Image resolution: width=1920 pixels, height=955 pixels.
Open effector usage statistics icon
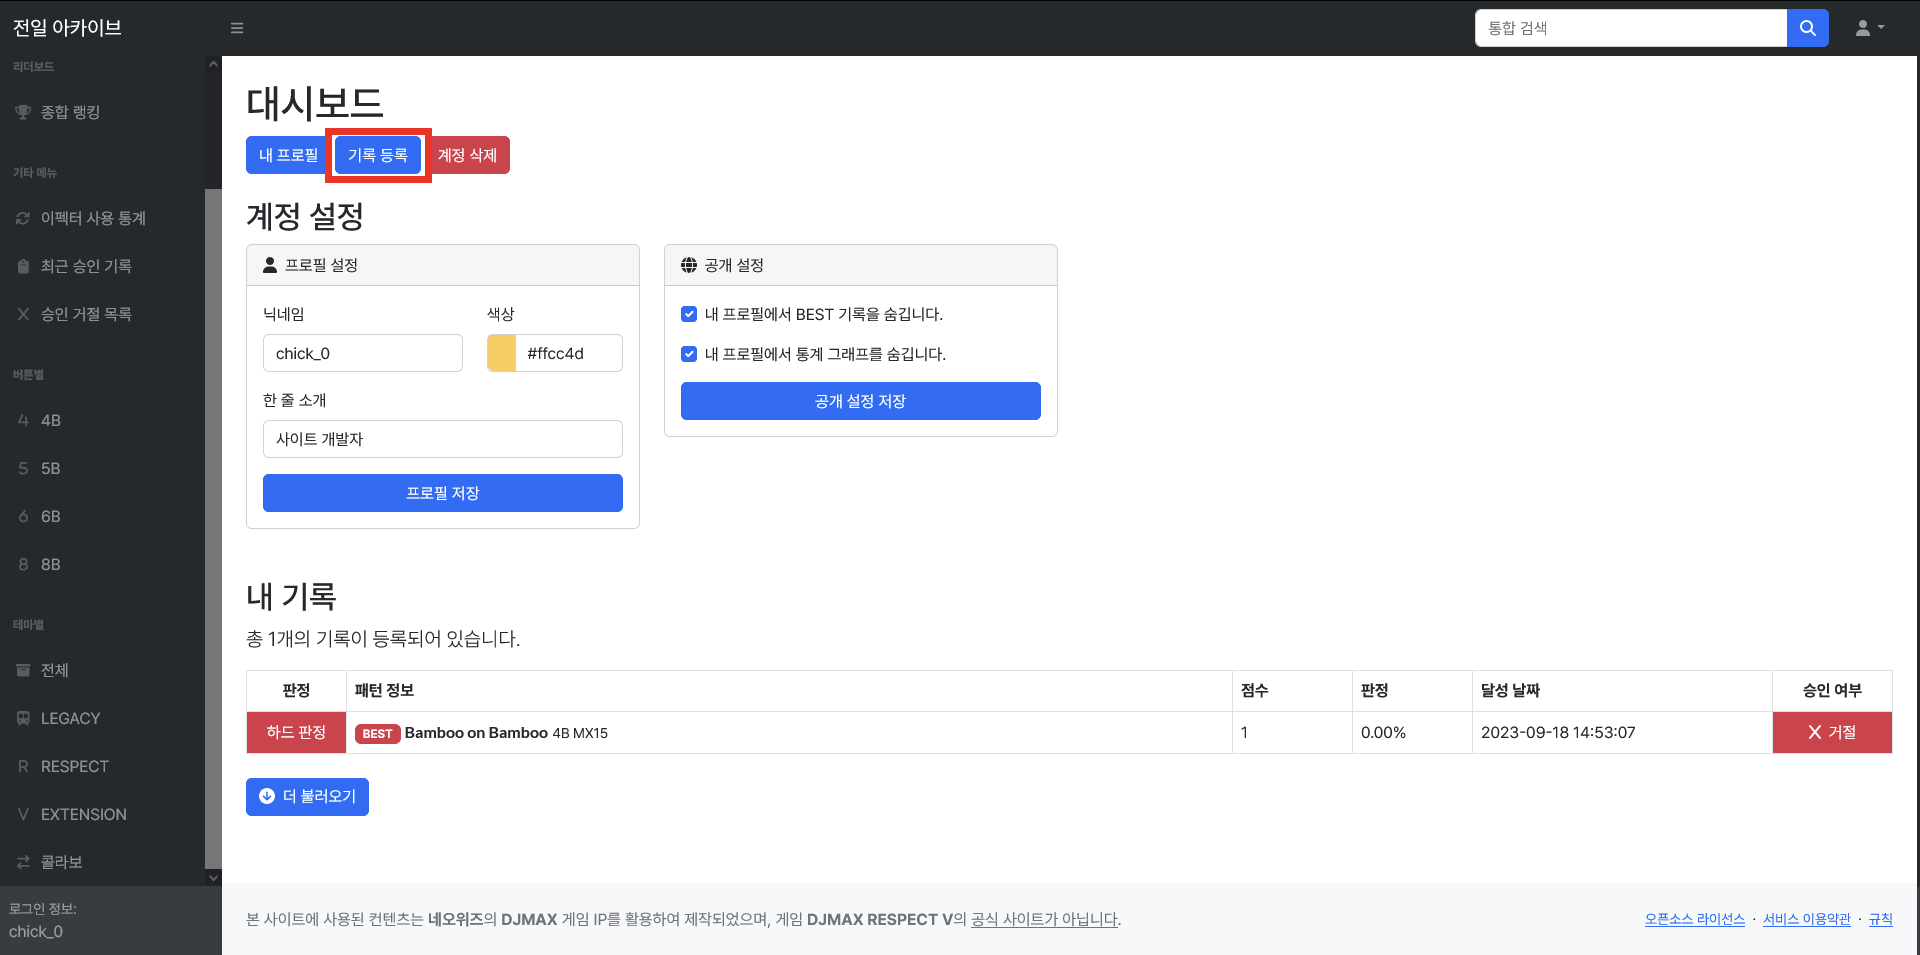click(23, 218)
